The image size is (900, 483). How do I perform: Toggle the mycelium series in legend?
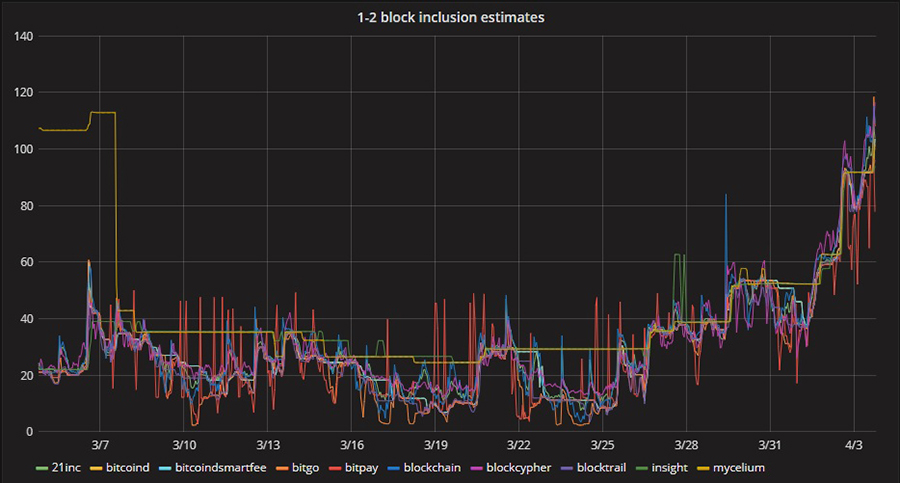click(x=731, y=467)
